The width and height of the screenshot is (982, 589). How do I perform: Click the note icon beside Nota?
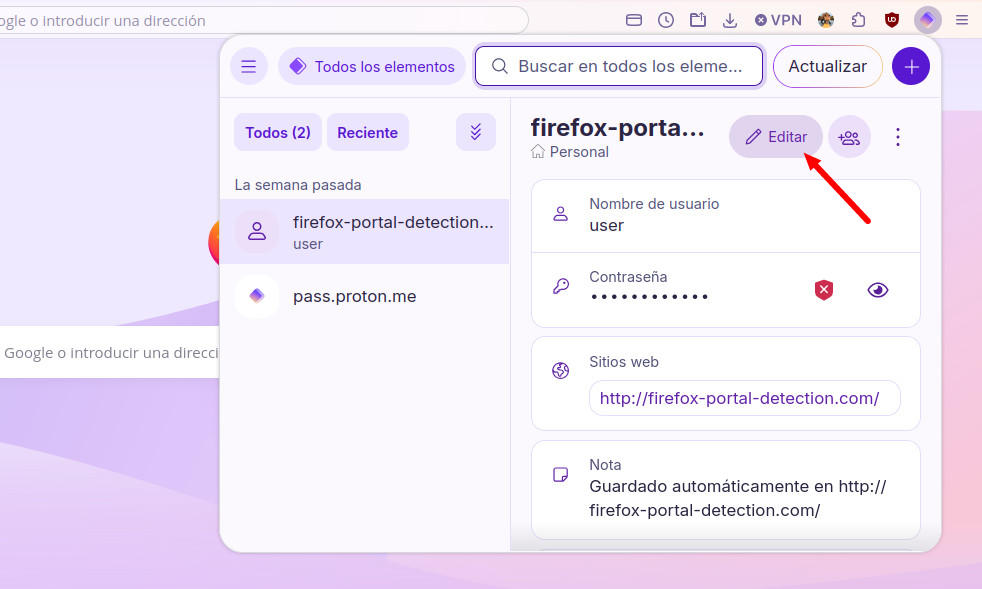(x=561, y=474)
